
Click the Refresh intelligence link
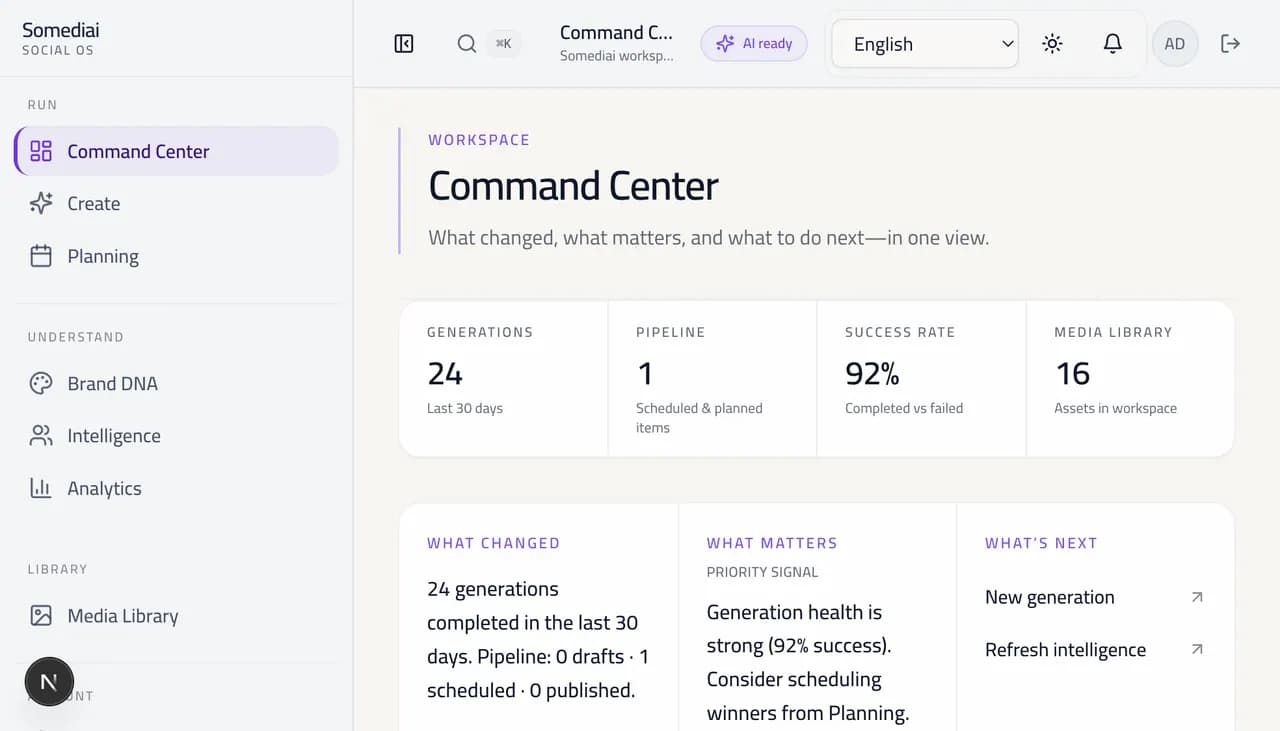click(1065, 649)
